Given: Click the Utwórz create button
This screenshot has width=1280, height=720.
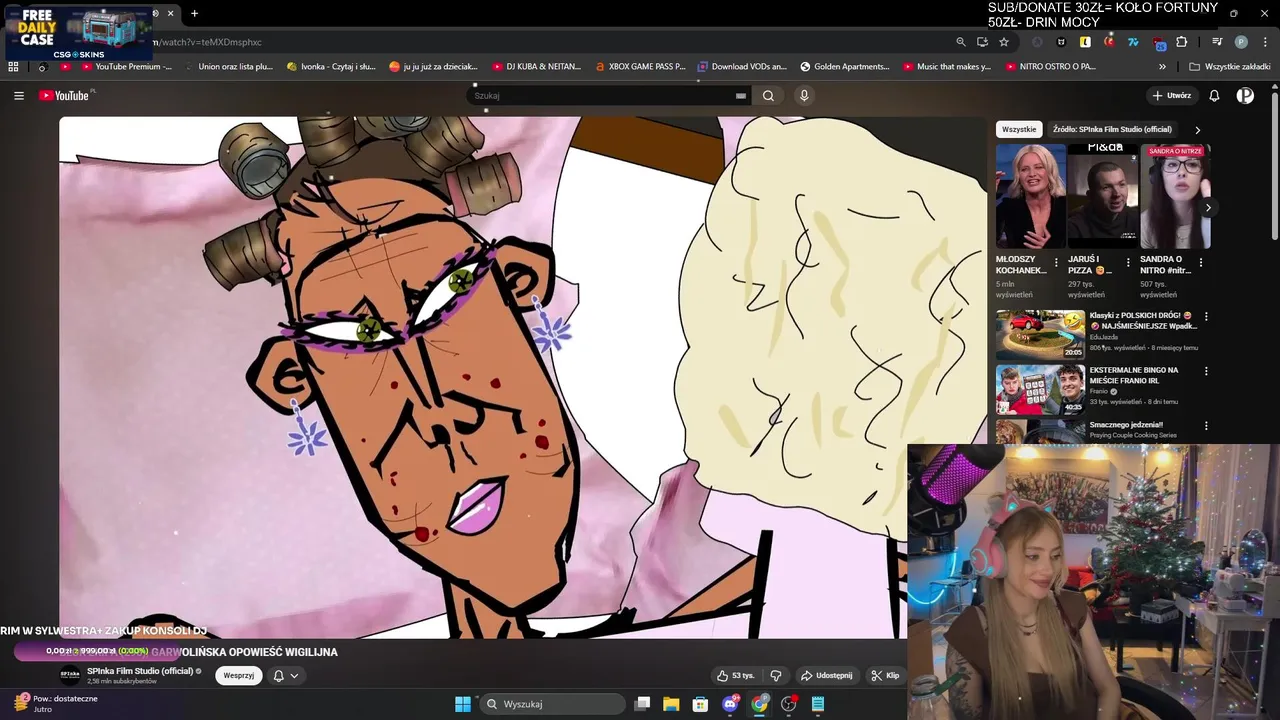Looking at the screenshot, I should 1172,96.
